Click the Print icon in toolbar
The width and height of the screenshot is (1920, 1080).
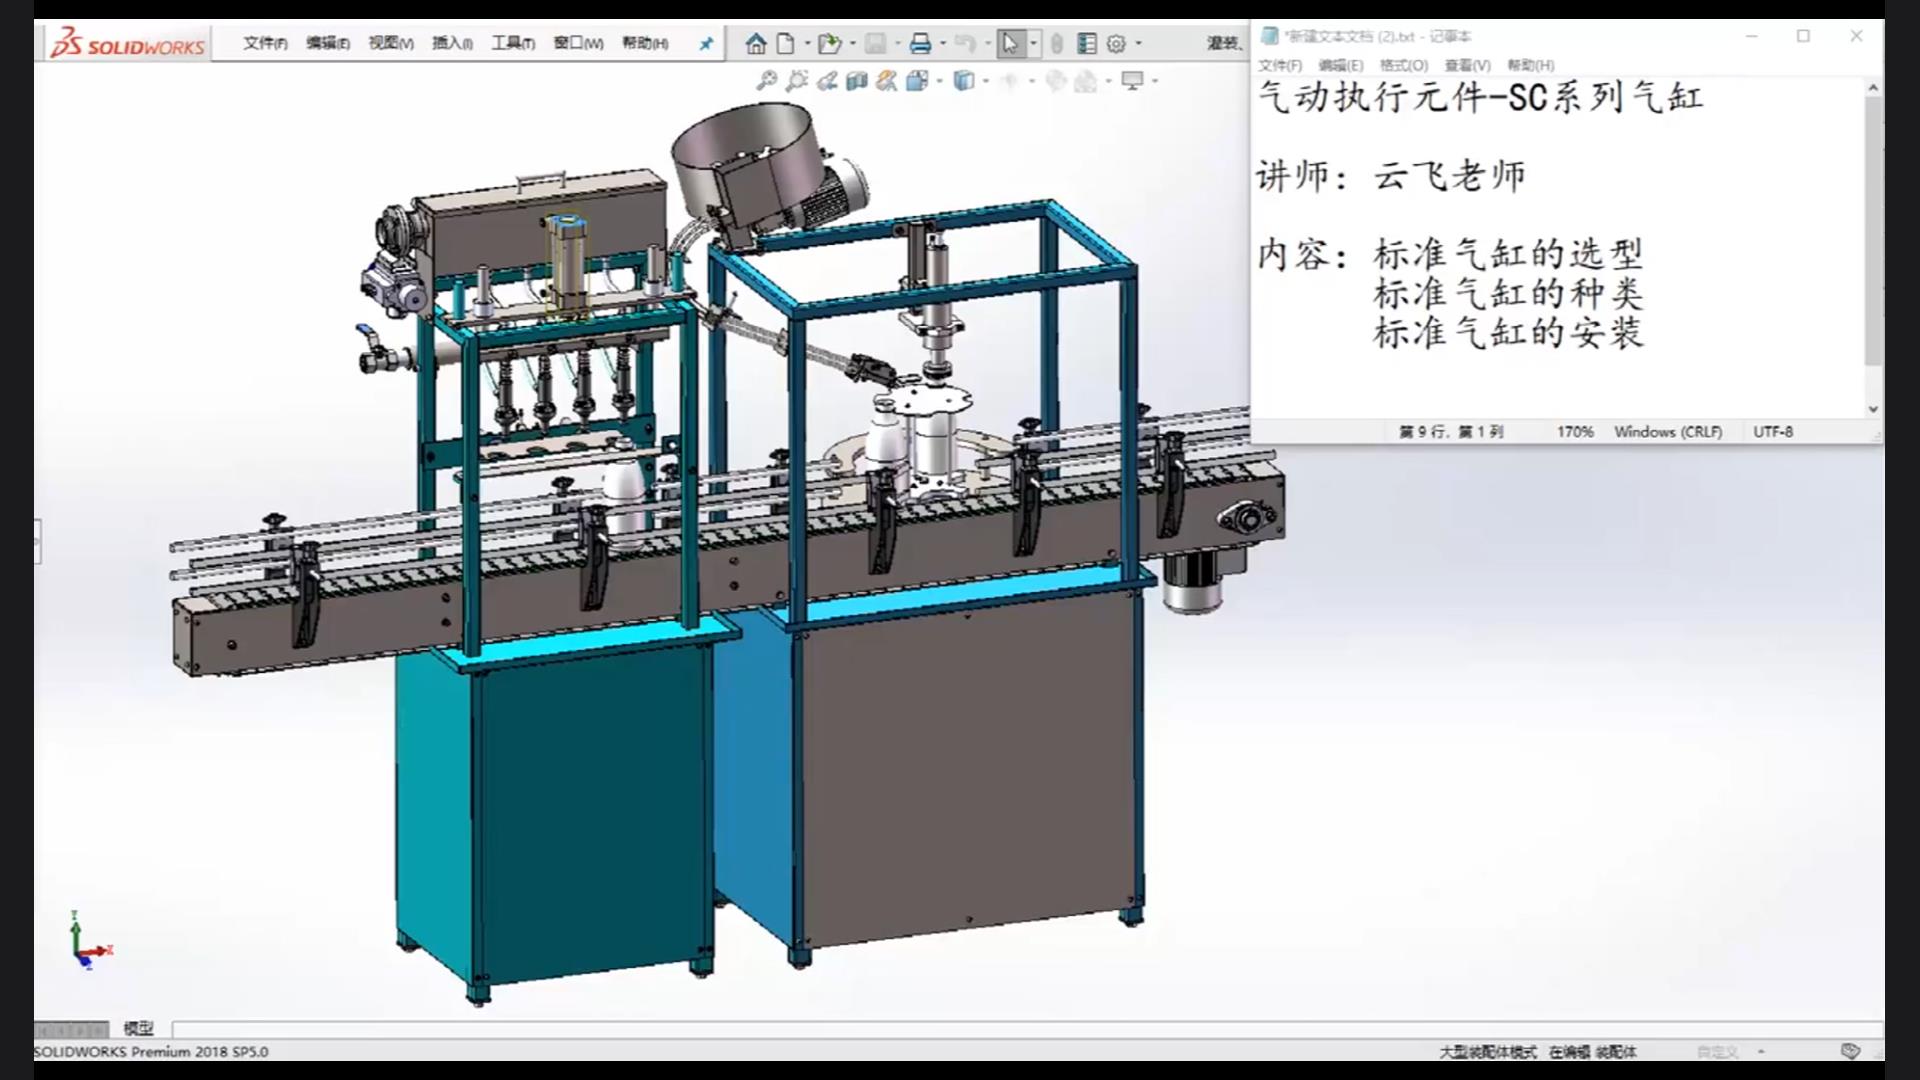point(920,44)
